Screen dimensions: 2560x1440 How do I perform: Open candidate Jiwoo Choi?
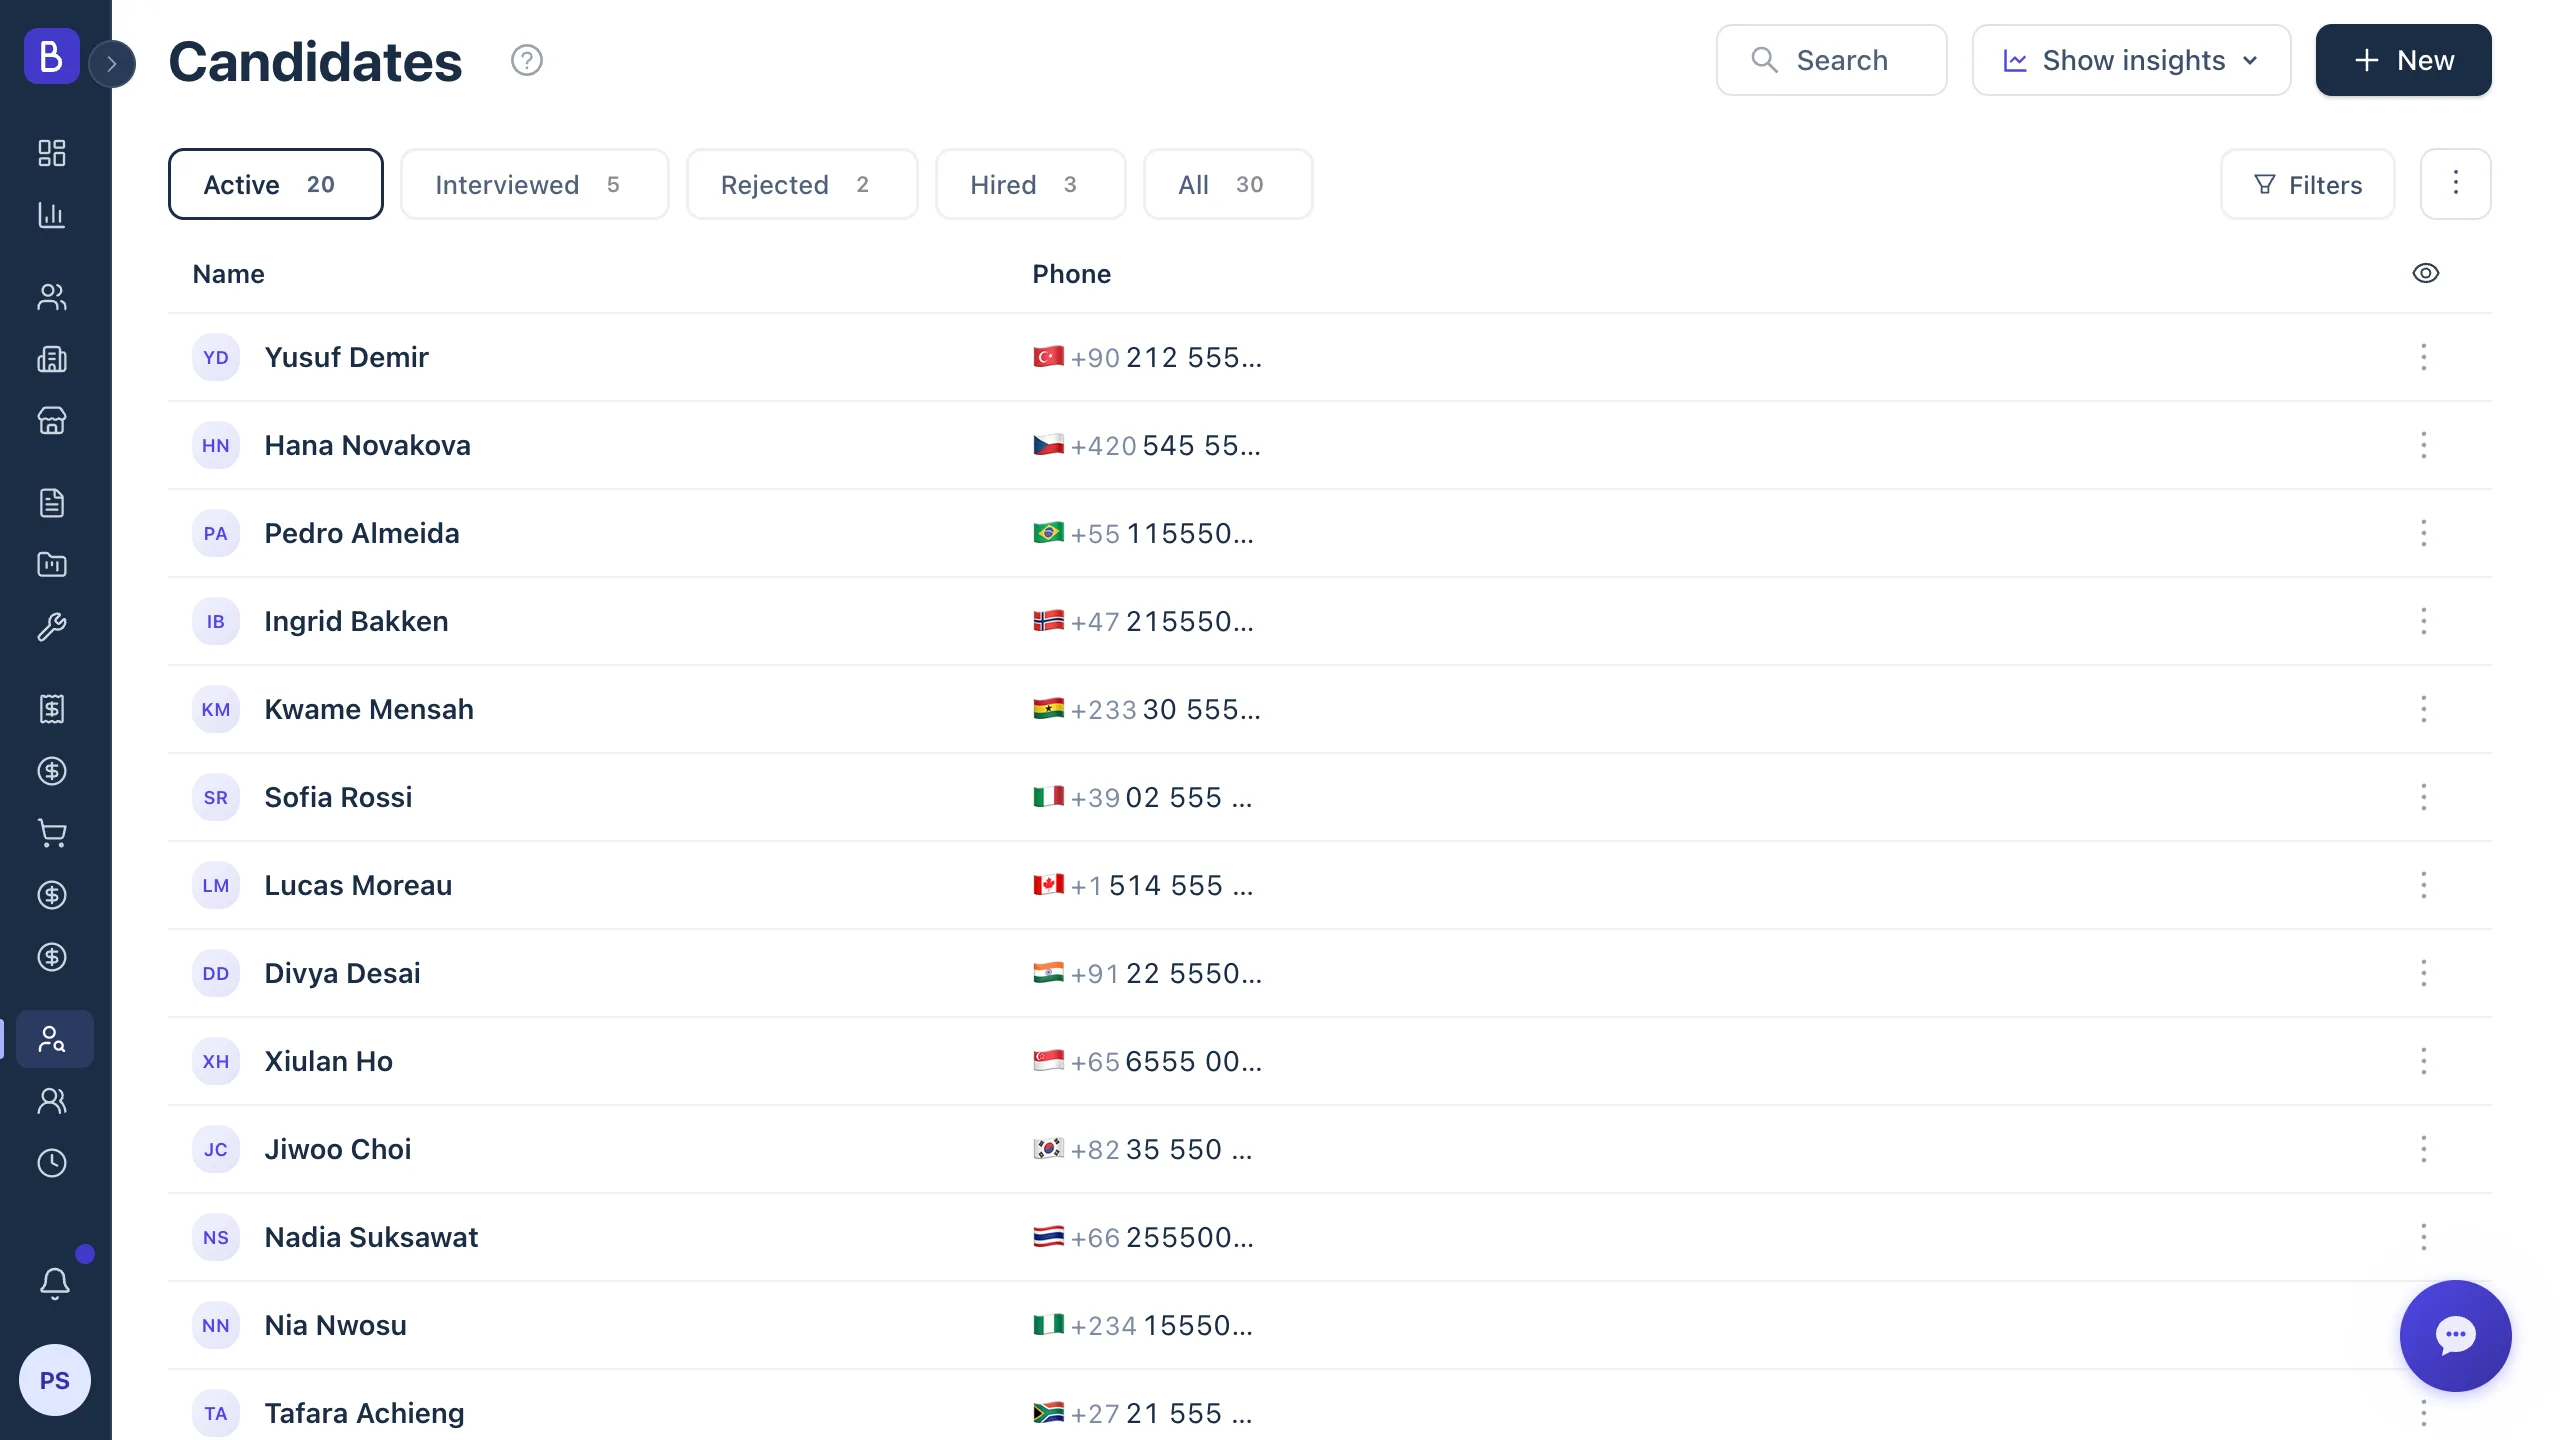pos(337,1149)
